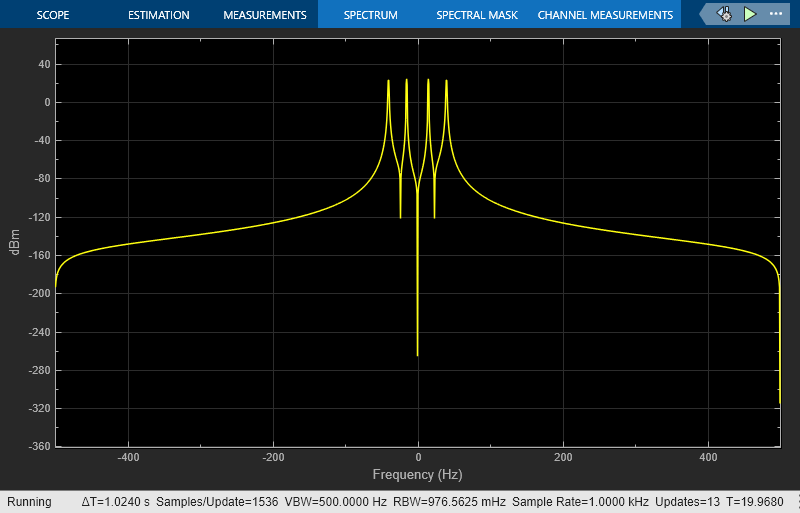Click the -200 x-axis tick label
800x513 pixels.
[x=273, y=457]
